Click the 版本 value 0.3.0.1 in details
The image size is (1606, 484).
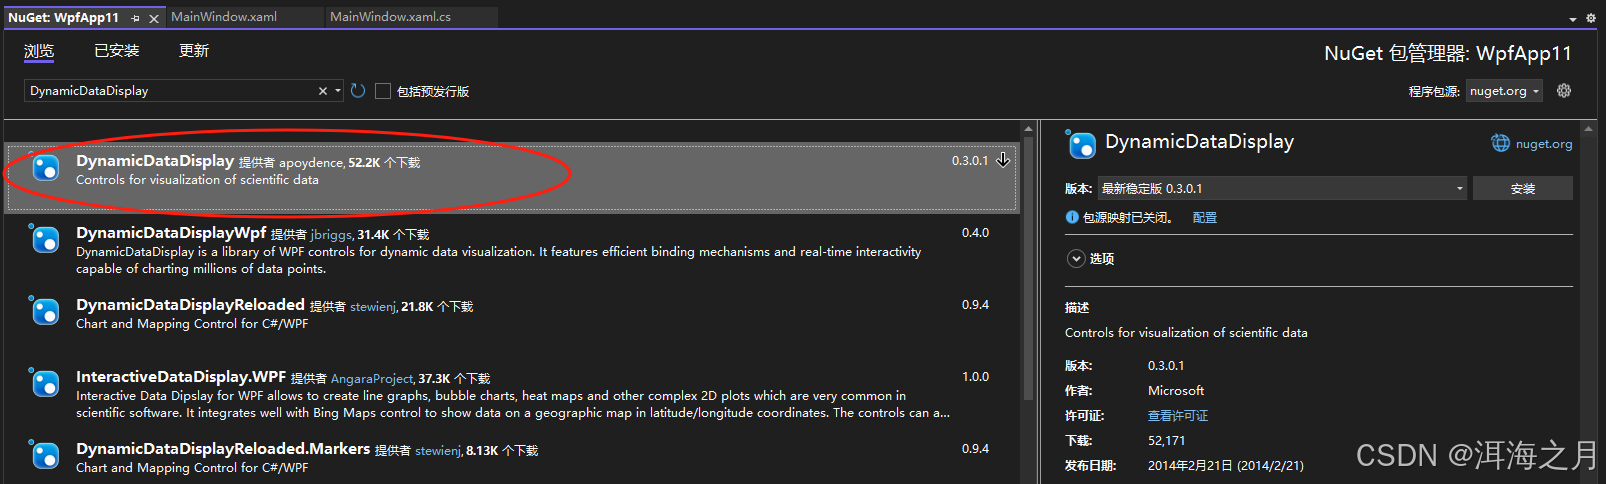point(1166,366)
